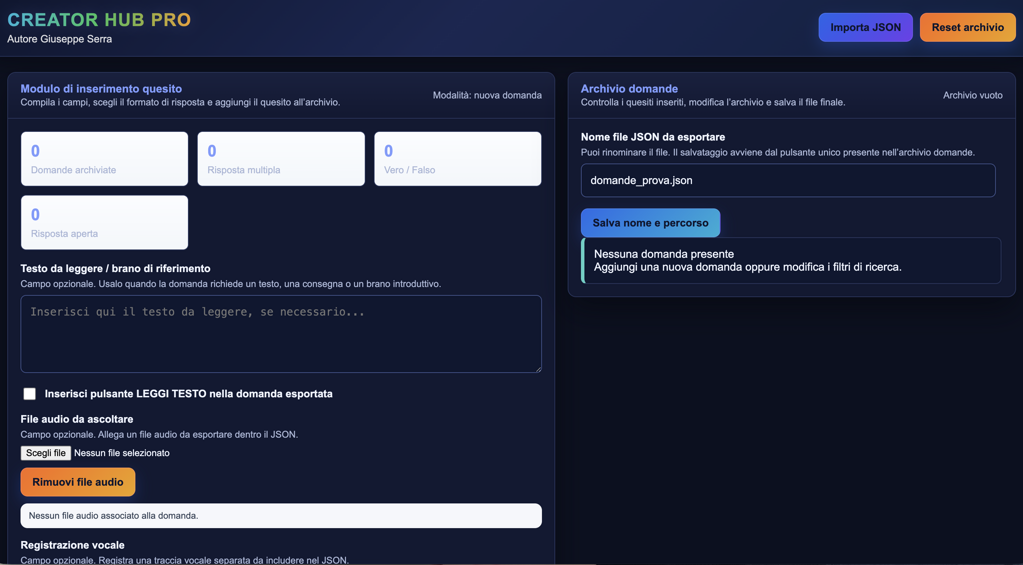The width and height of the screenshot is (1023, 565).
Task: Click the Autore Giuseppe Serra text
Action: (59, 39)
